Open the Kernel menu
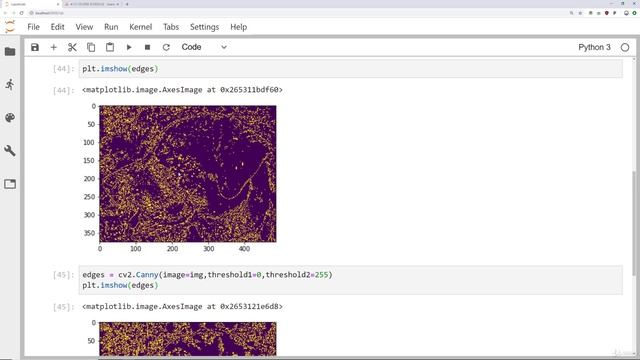 point(140,27)
